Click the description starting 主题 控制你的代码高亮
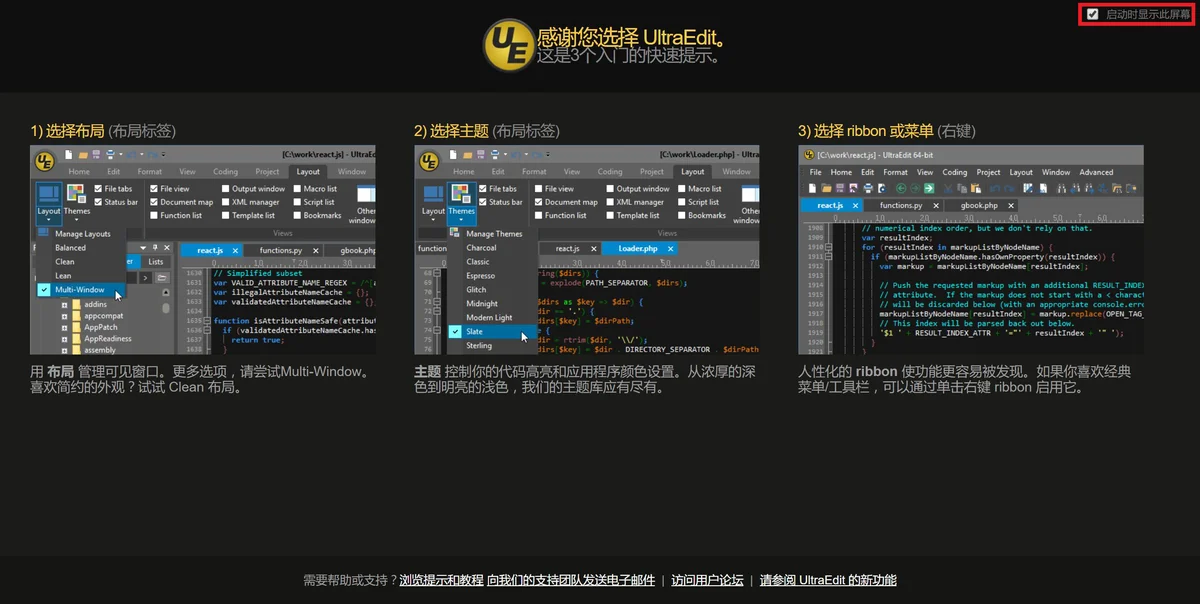This screenshot has width=1200, height=604. pyautogui.click(x=585, y=379)
